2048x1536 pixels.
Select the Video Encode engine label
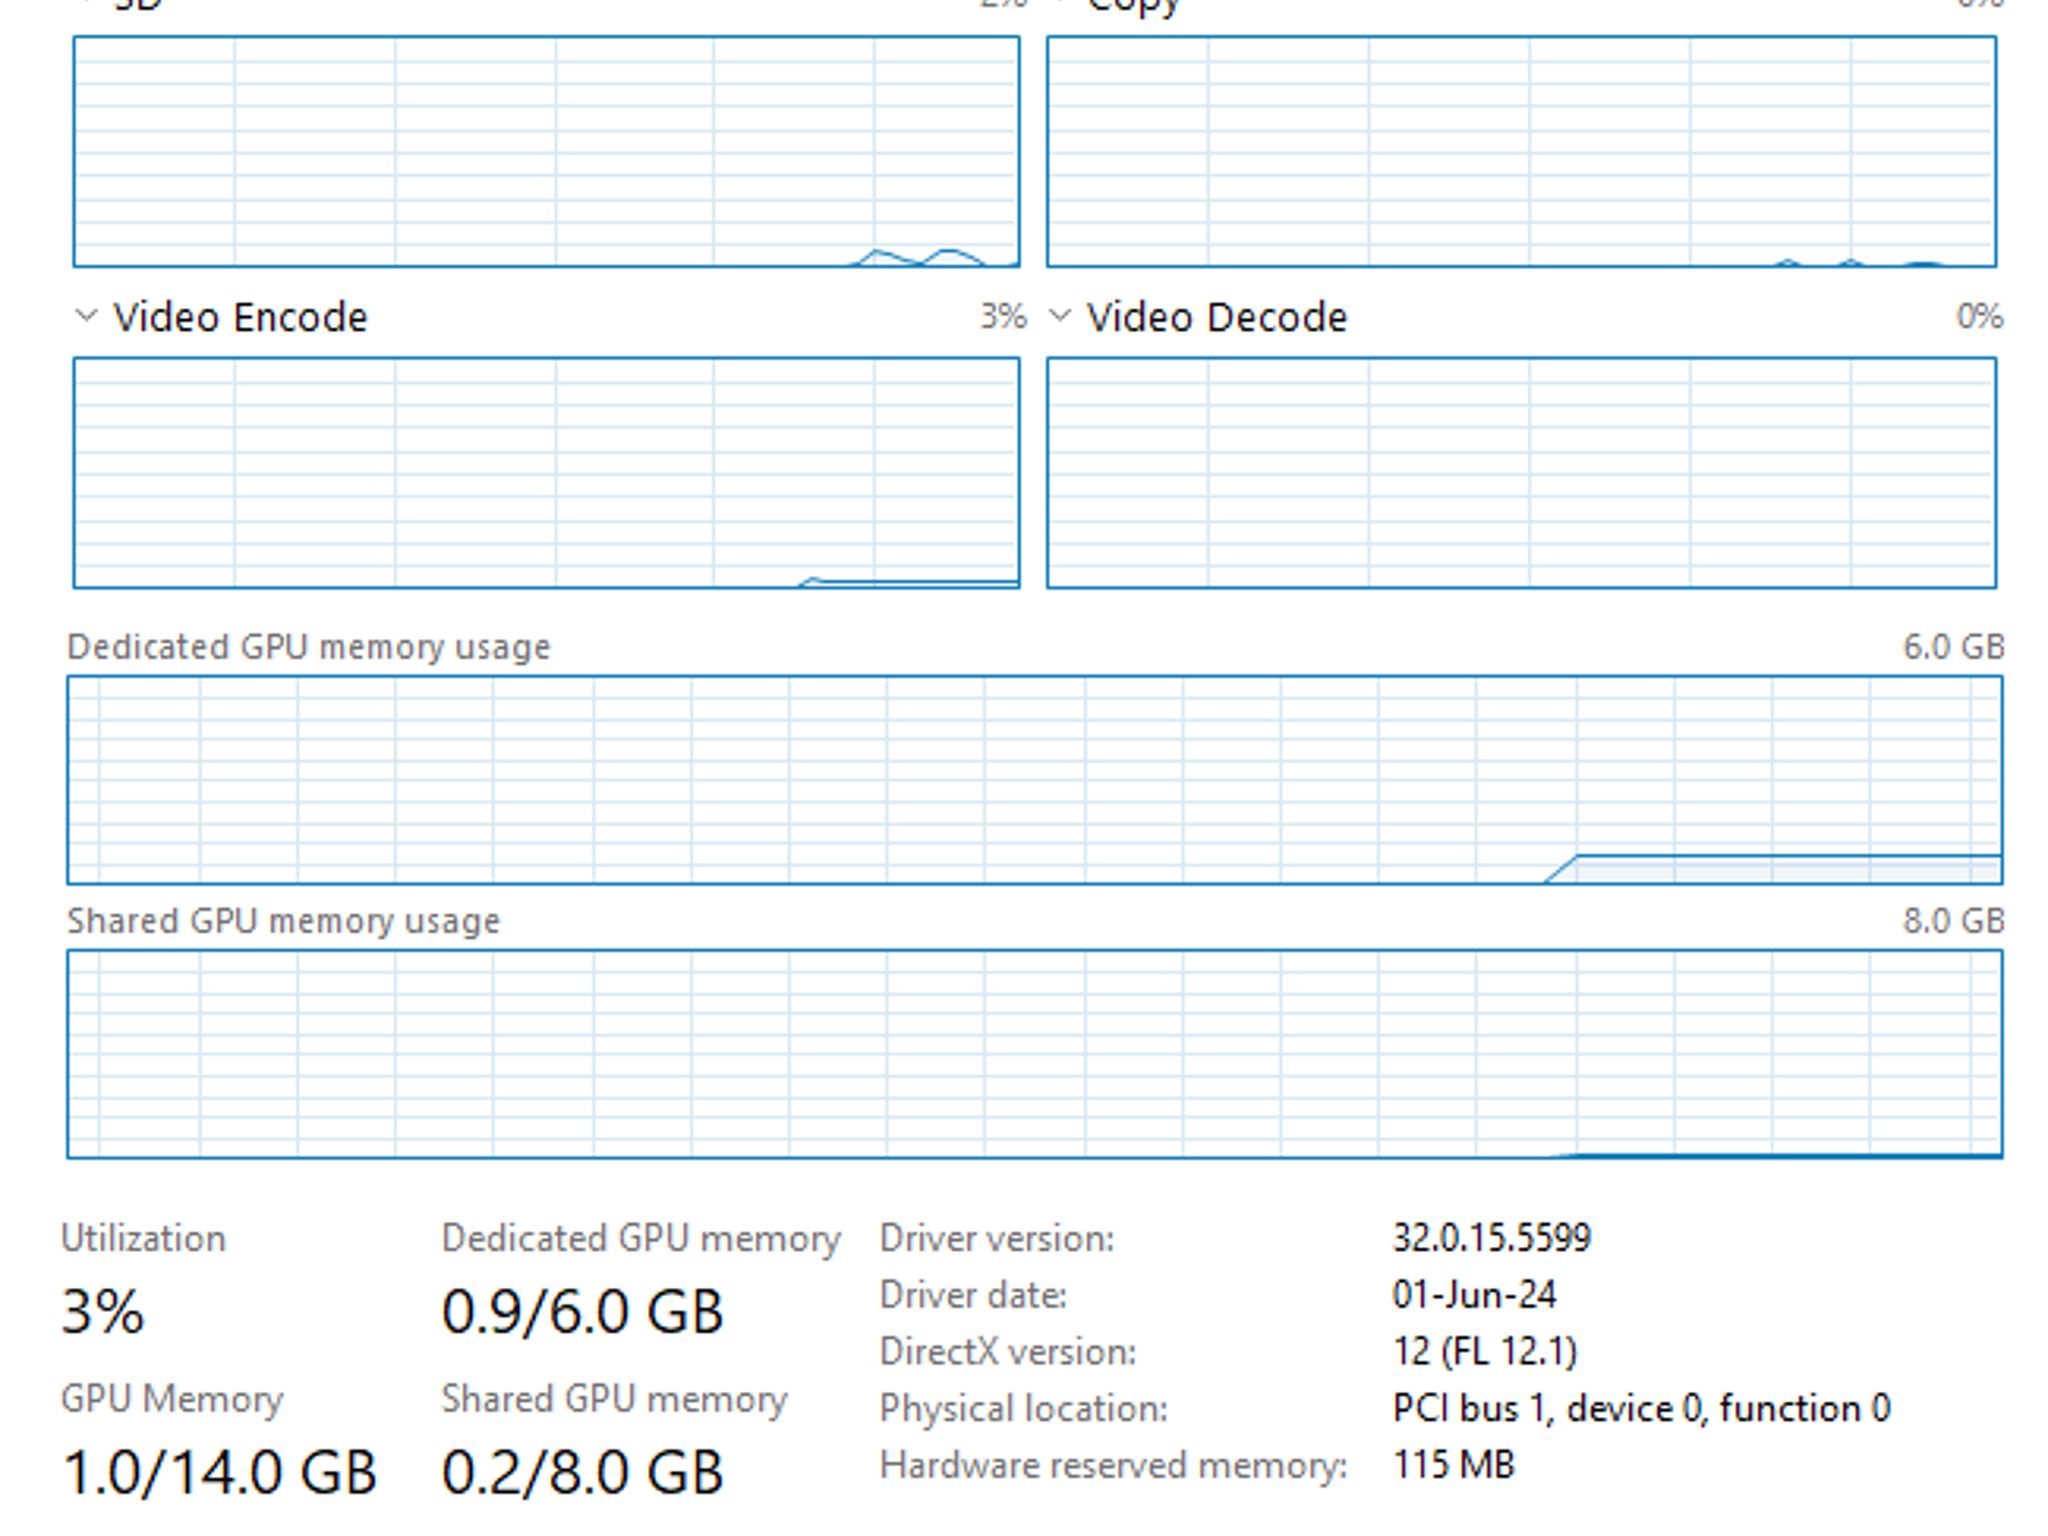pyautogui.click(x=240, y=317)
